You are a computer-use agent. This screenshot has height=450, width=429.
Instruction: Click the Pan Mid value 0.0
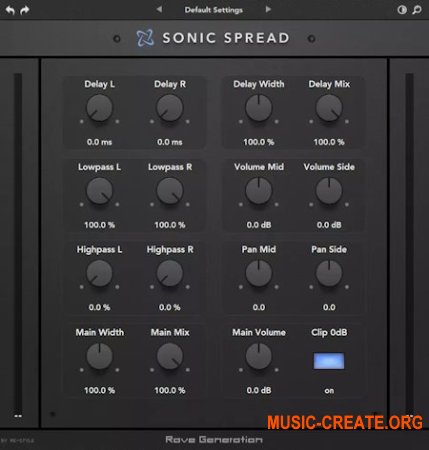pyautogui.click(x=259, y=307)
